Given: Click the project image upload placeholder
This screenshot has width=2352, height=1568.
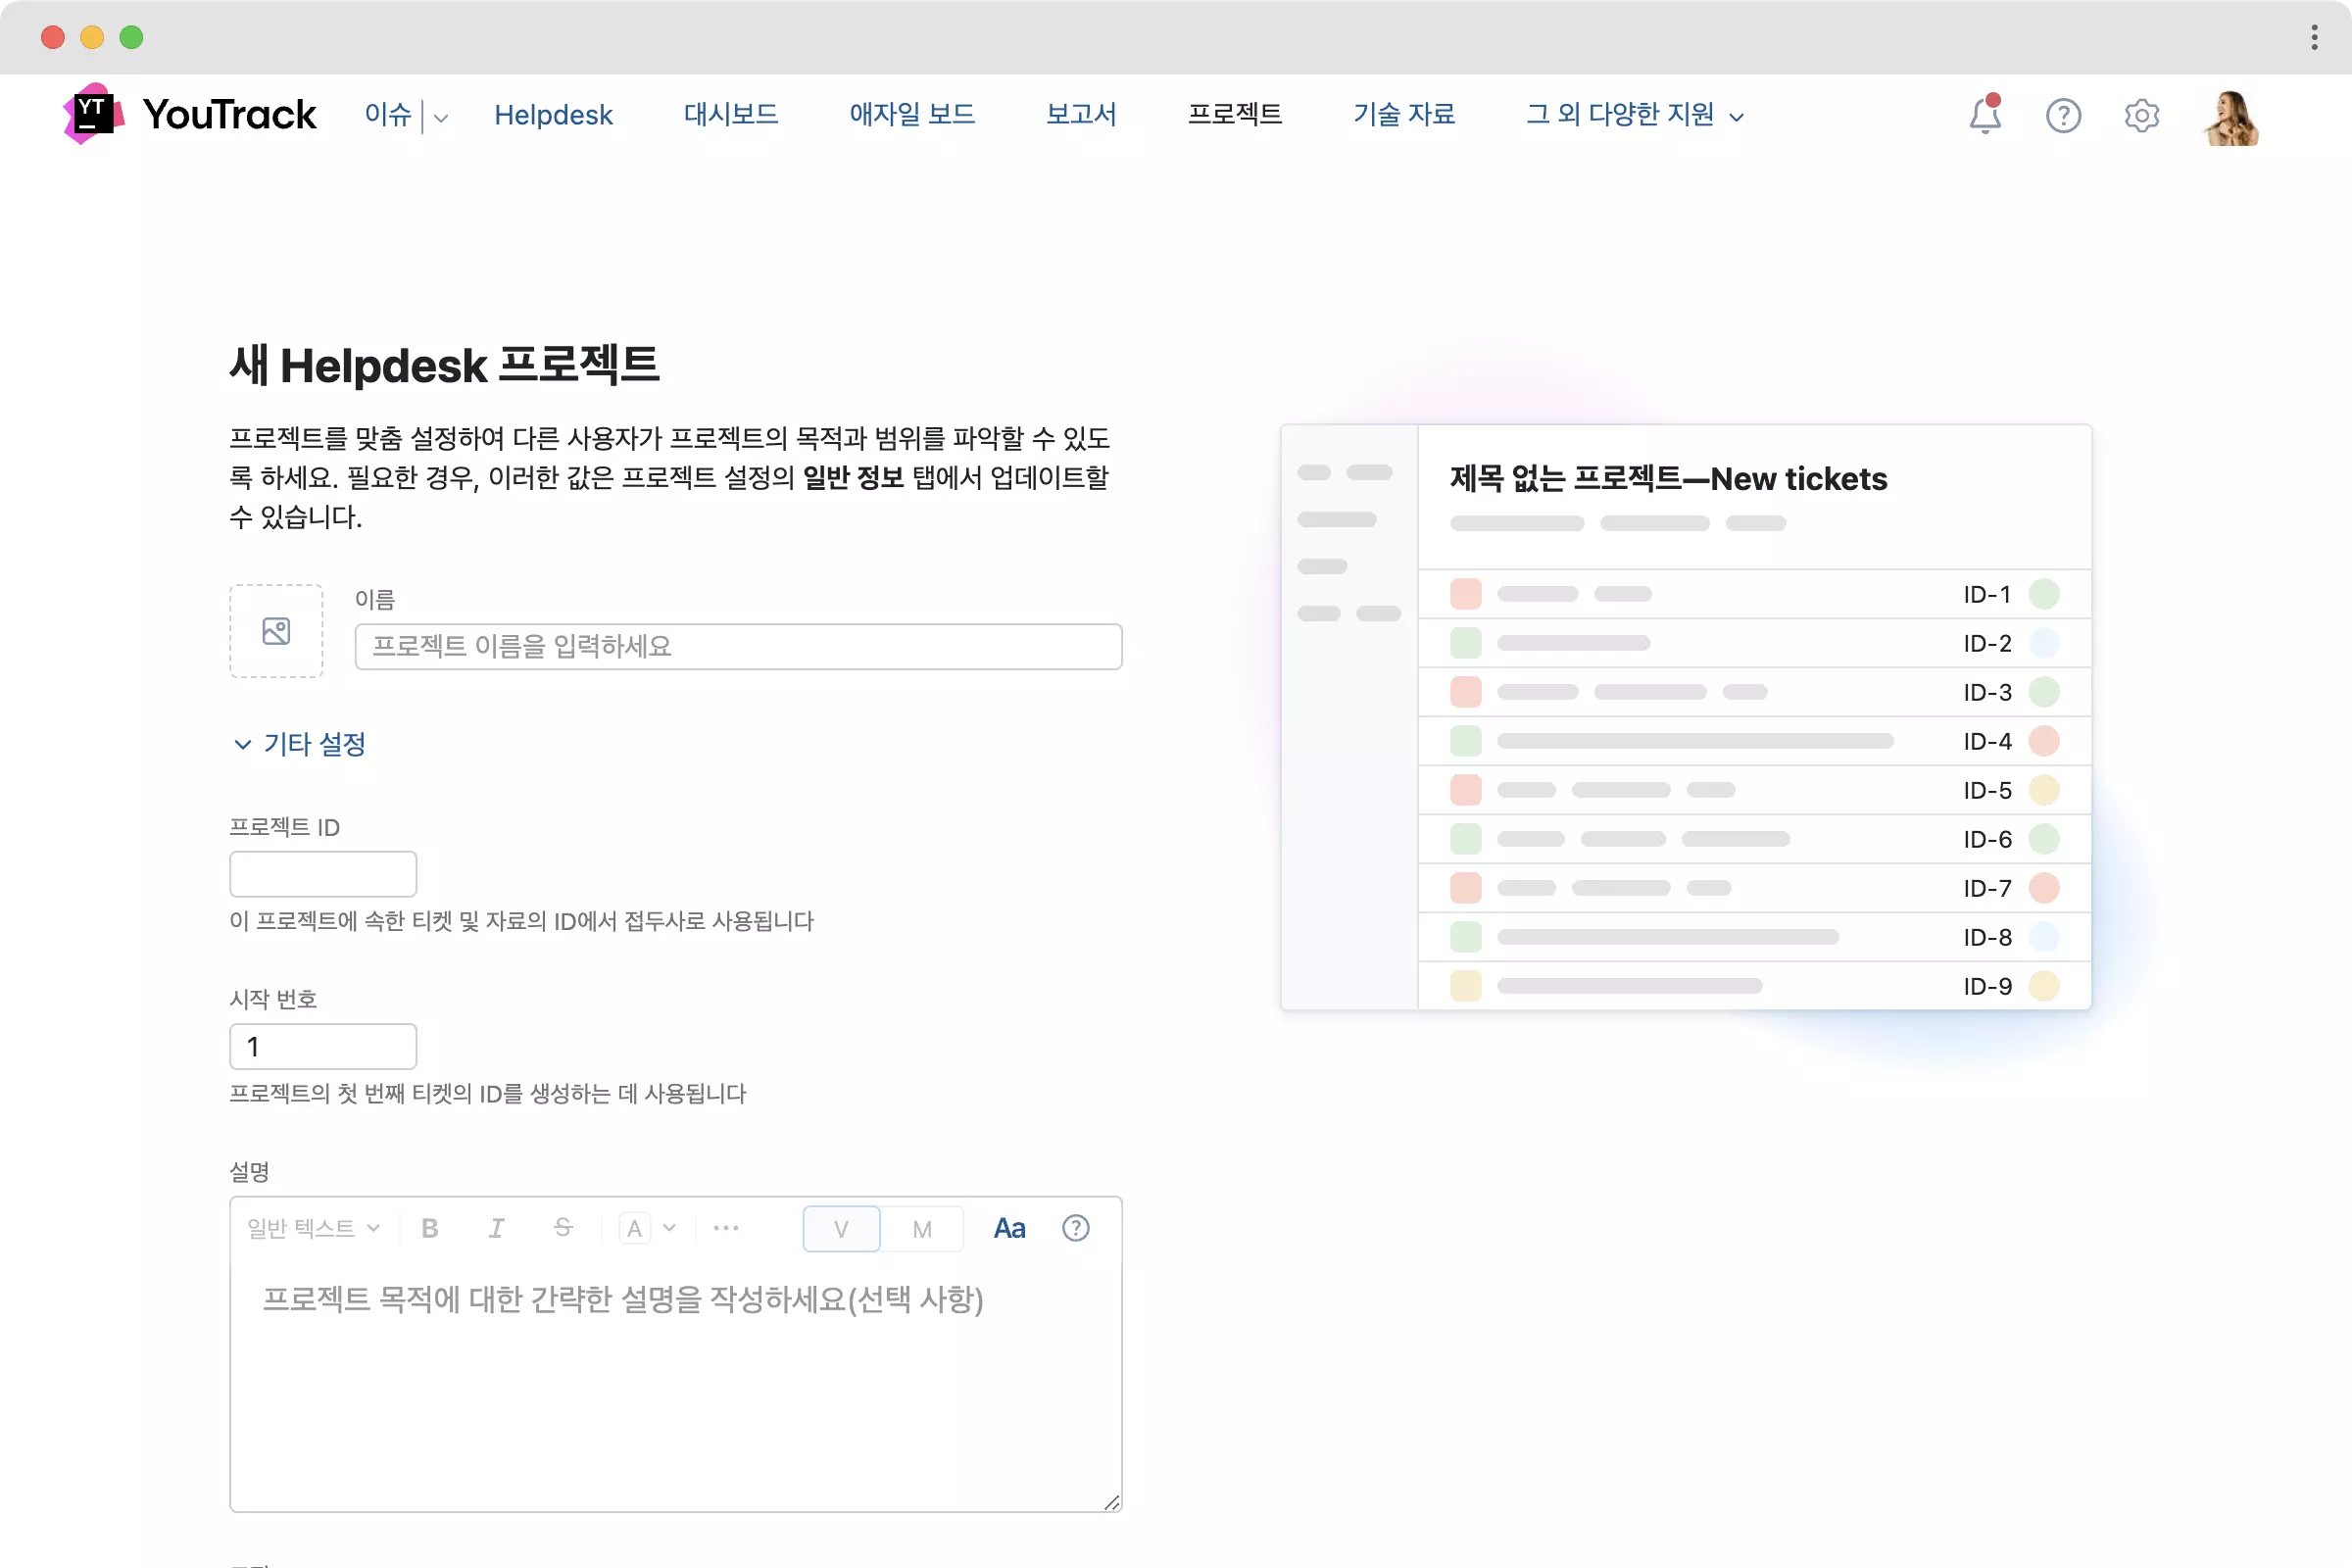Looking at the screenshot, I should click(x=276, y=631).
